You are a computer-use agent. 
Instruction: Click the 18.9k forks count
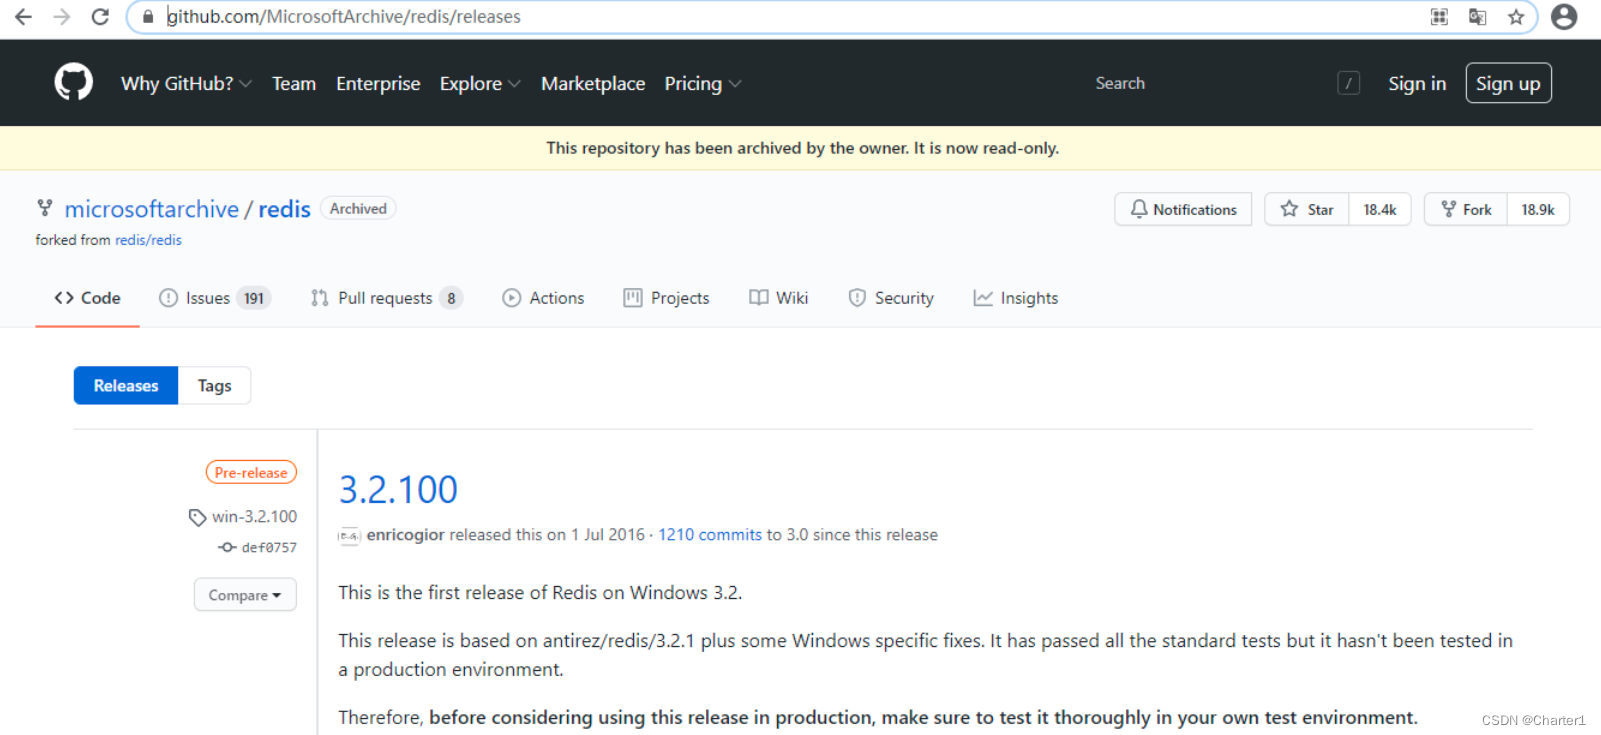tap(1538, 209)
